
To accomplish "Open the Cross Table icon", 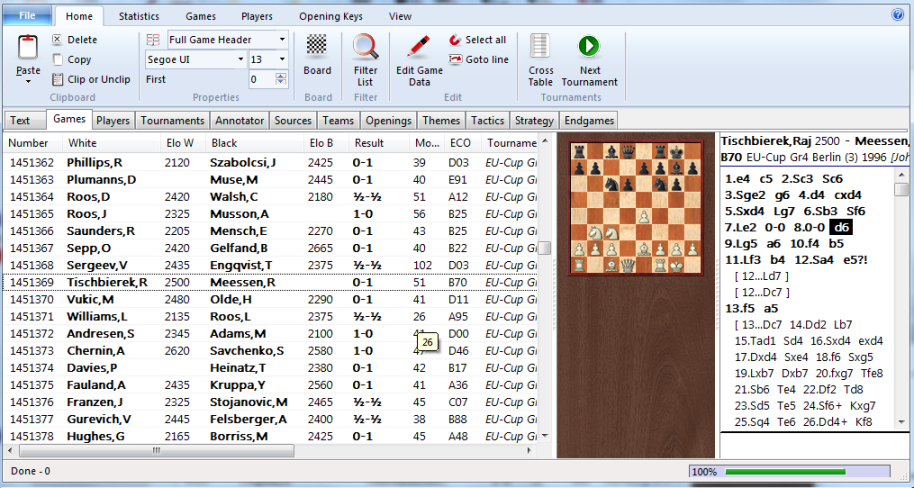I will click(540, 47).
